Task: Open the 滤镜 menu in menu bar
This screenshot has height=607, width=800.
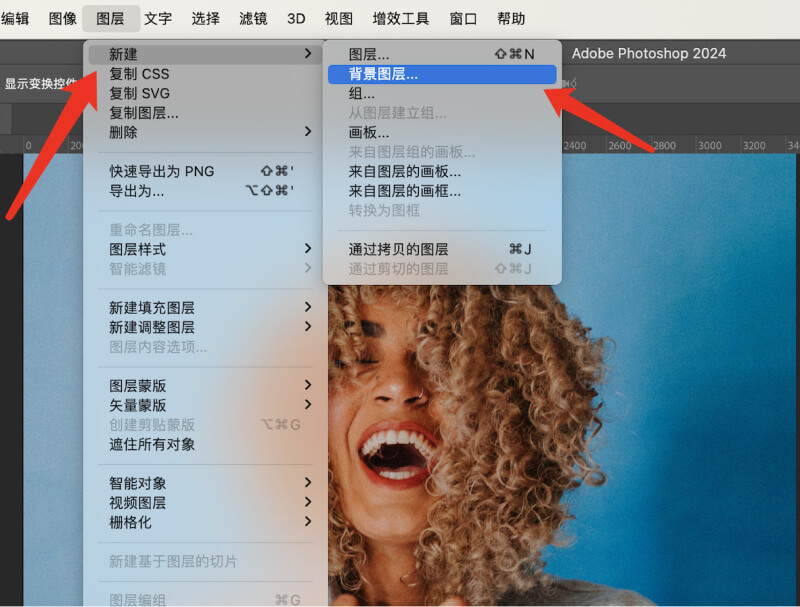Action: tap(253, 19)
